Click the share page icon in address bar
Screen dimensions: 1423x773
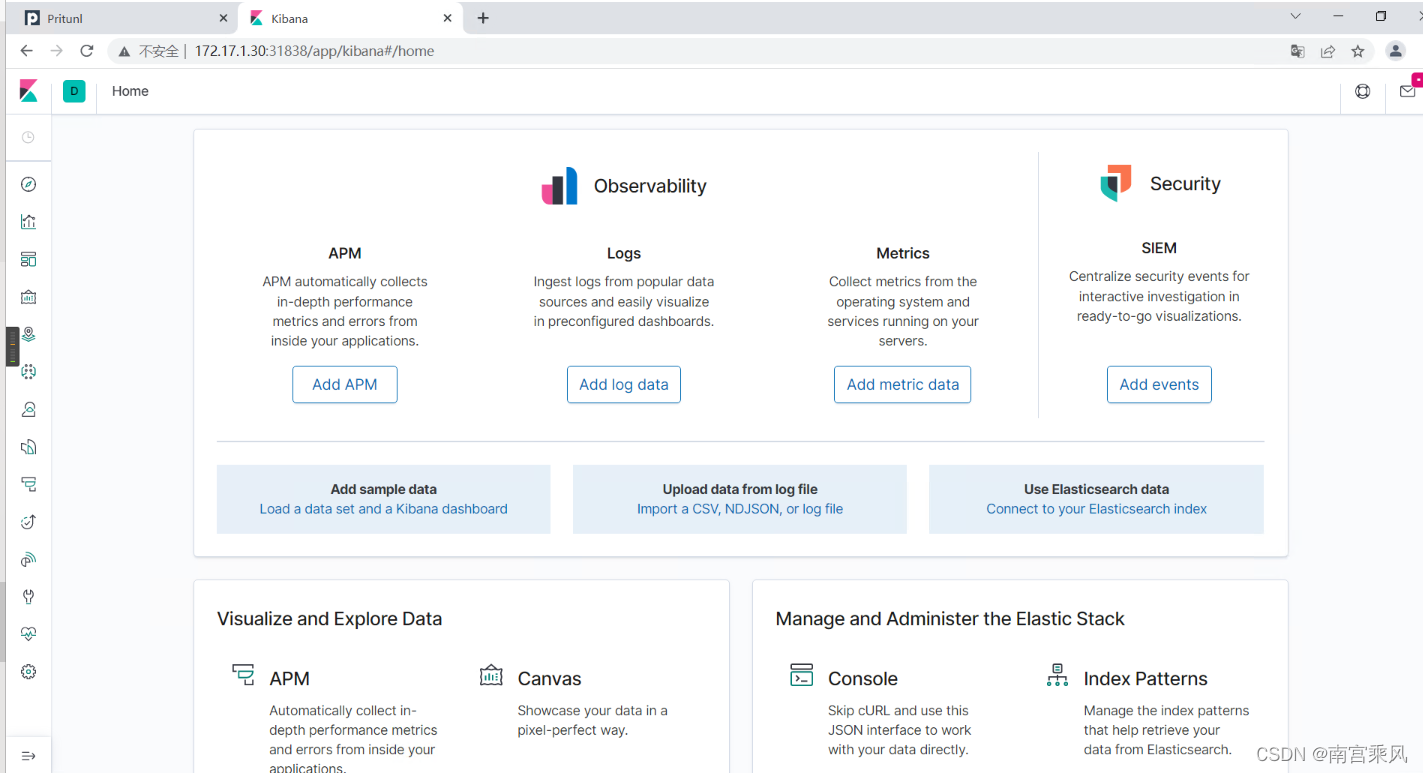coord(1327,51)
